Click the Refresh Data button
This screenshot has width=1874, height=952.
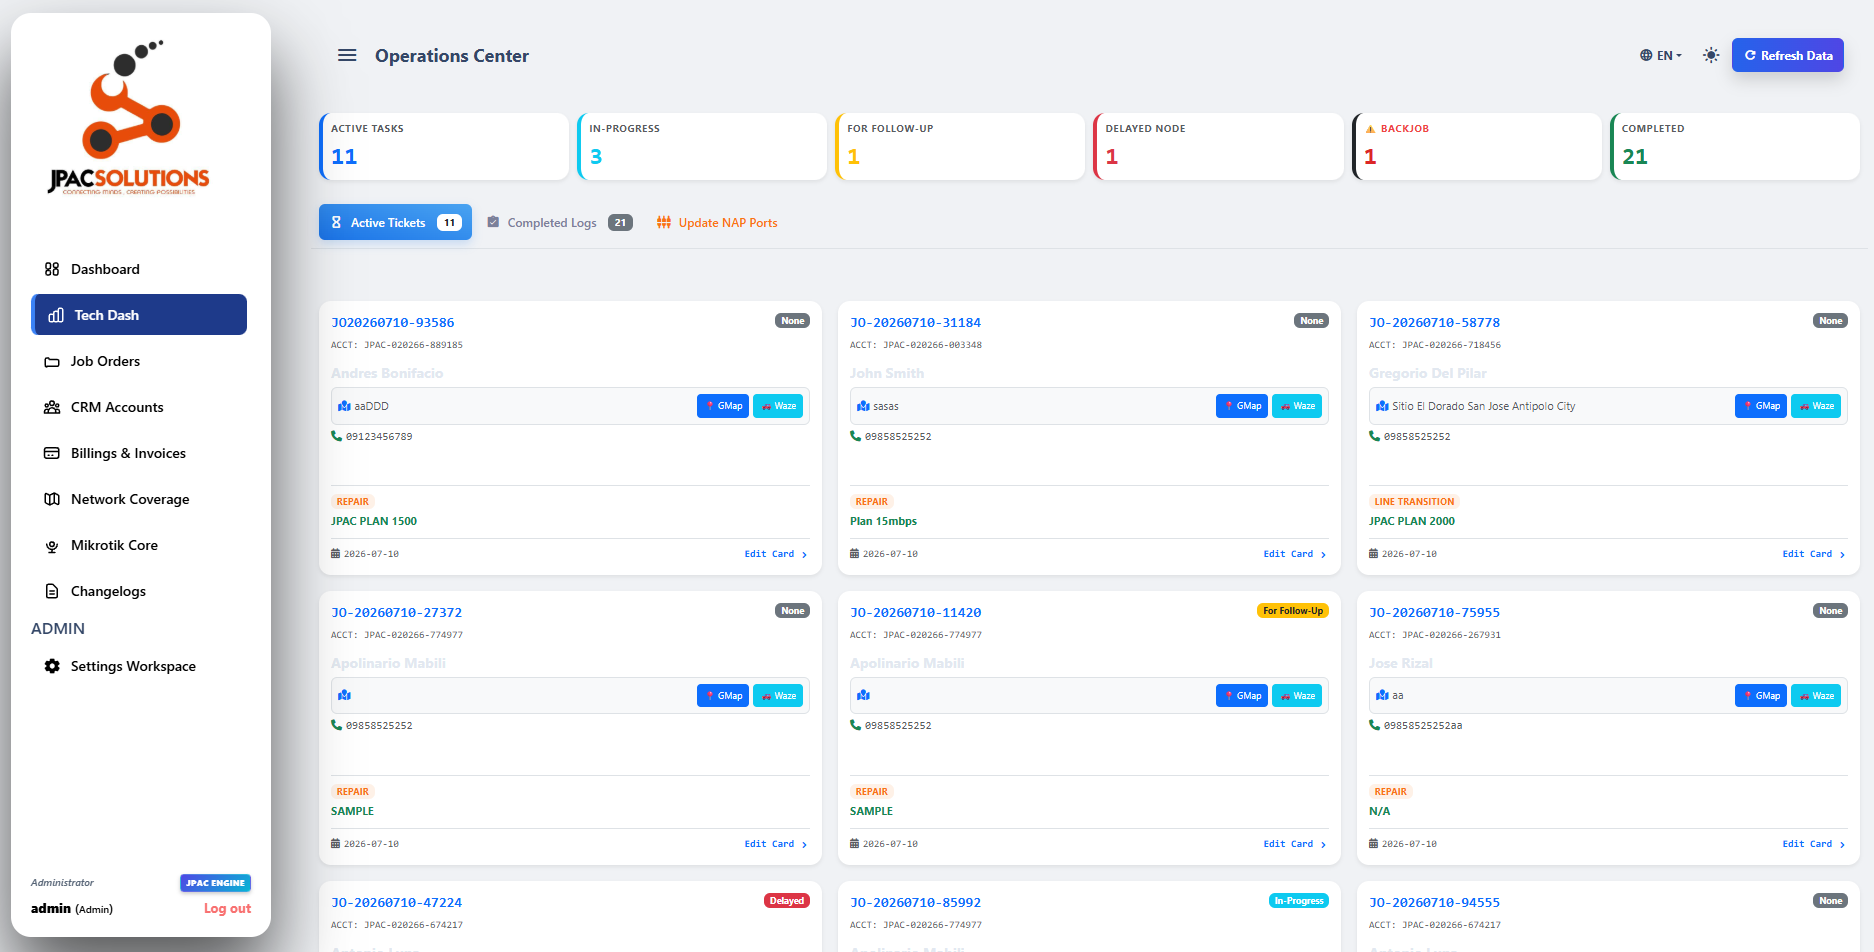pyautogui.click(x=1788, y=55)
